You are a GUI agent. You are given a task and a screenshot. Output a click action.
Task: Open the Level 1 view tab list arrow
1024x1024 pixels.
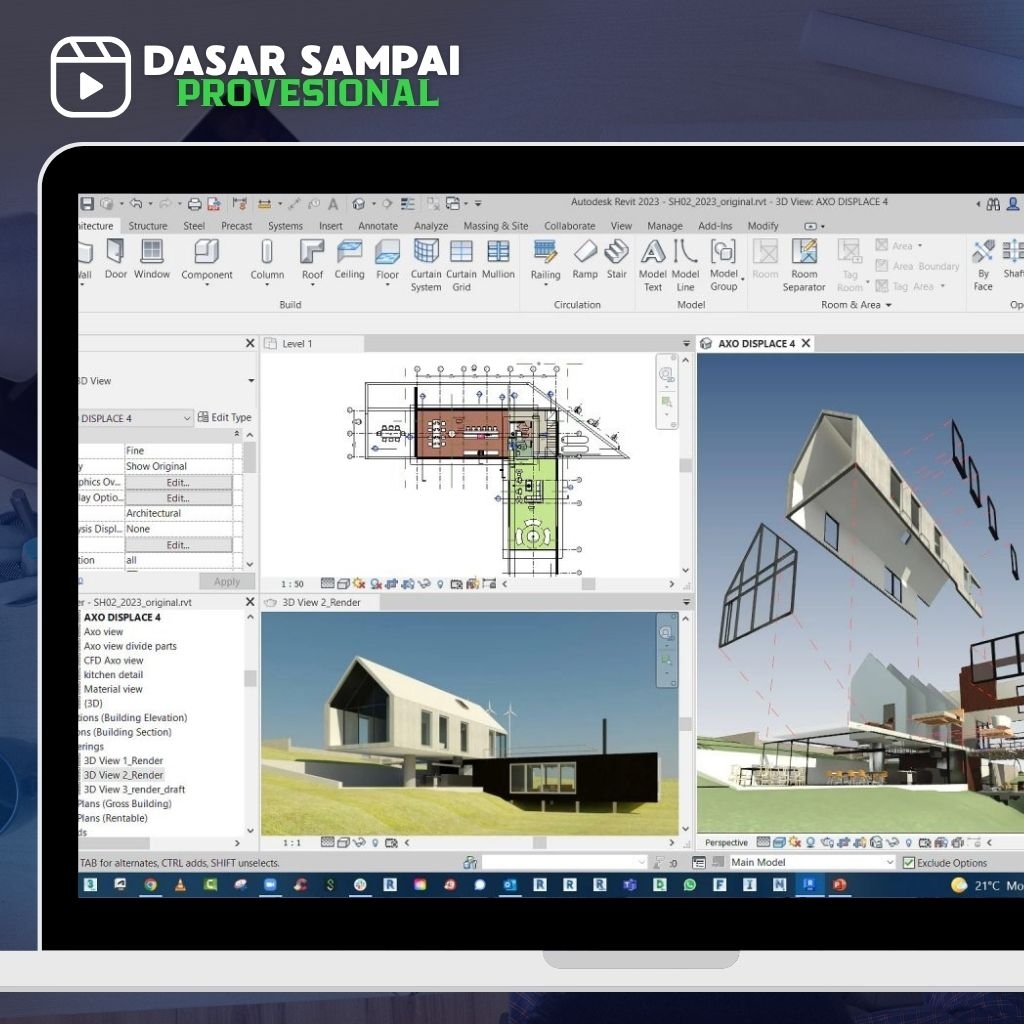(686, 344)
